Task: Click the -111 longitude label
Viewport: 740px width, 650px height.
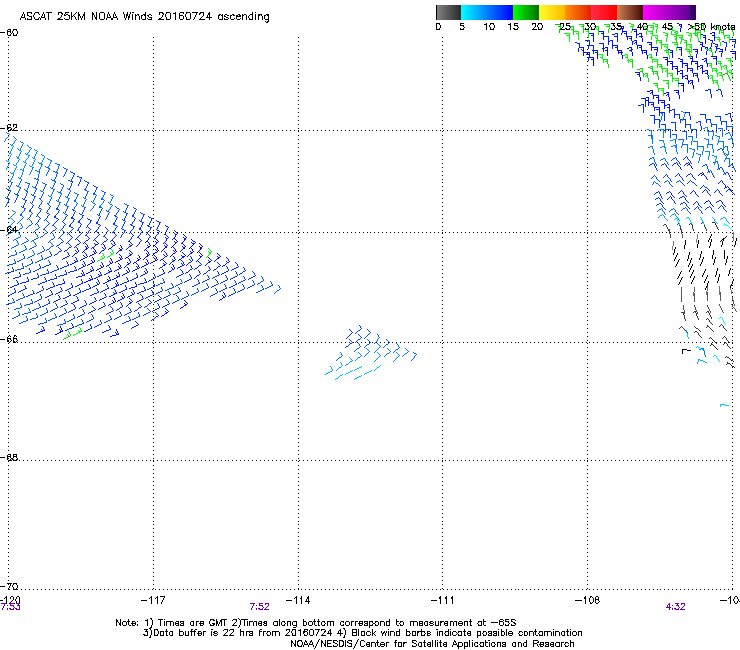Action: tap(443, 600)
